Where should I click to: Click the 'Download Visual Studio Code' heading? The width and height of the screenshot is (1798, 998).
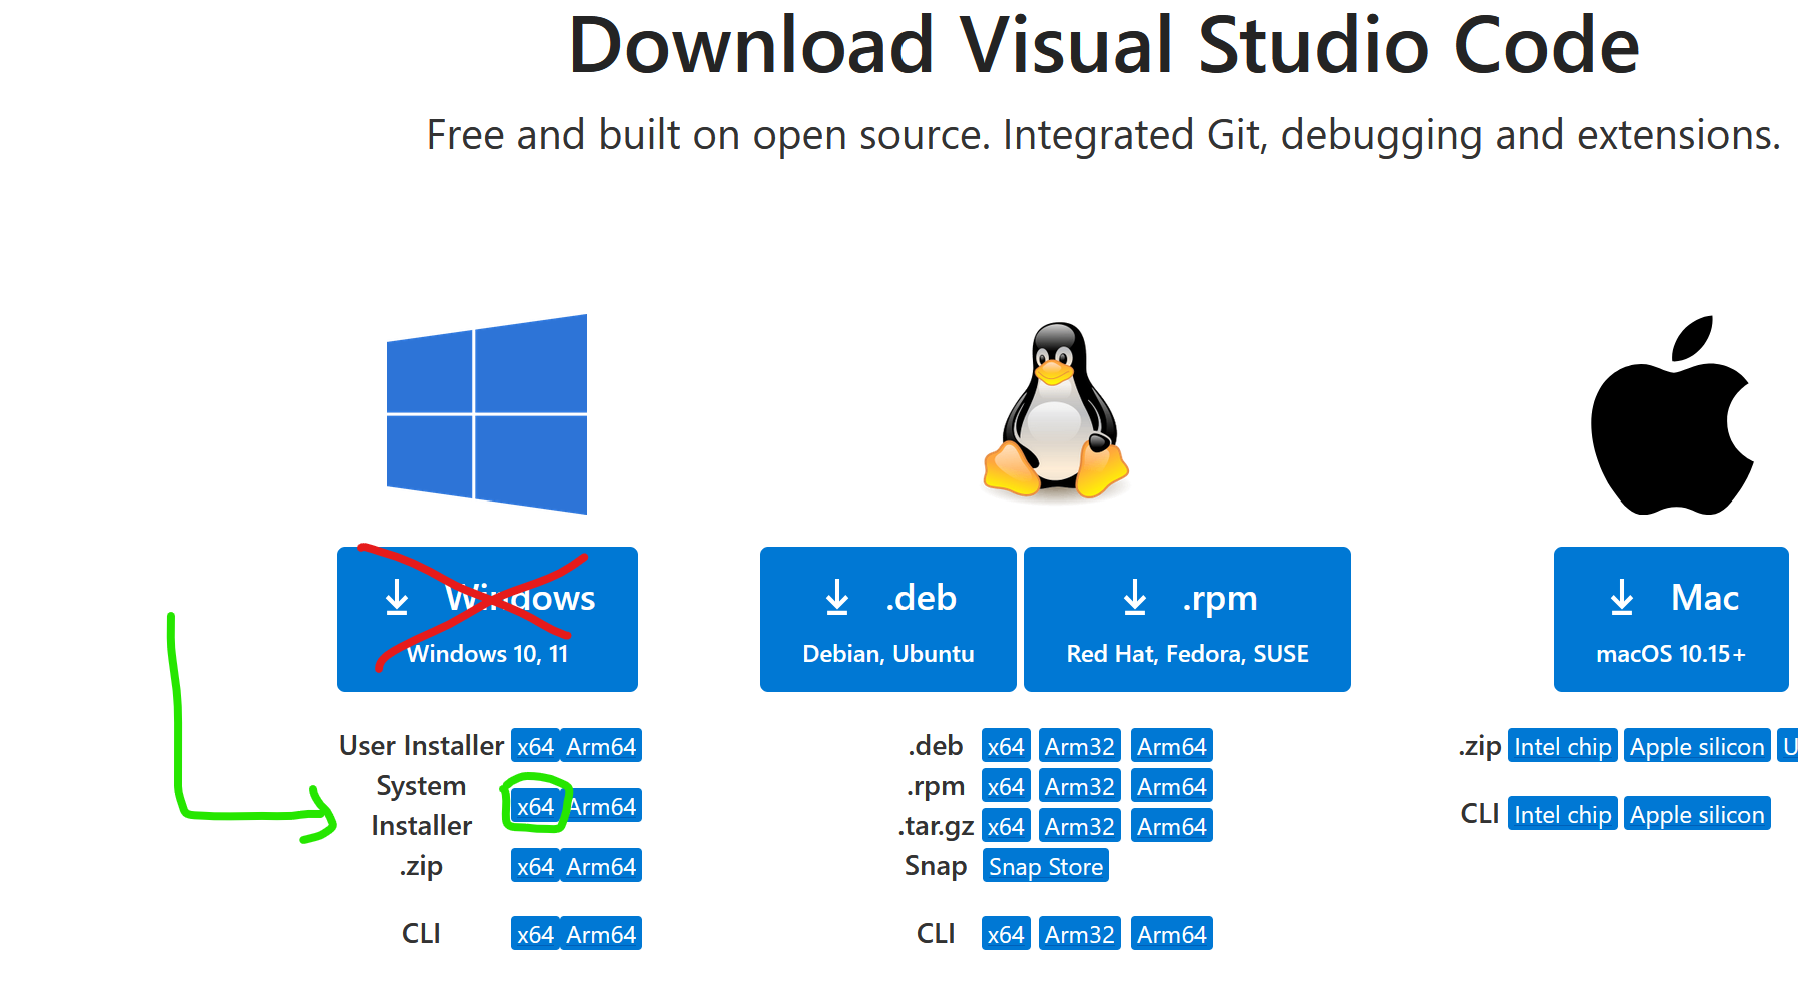tap(1104, 46)
